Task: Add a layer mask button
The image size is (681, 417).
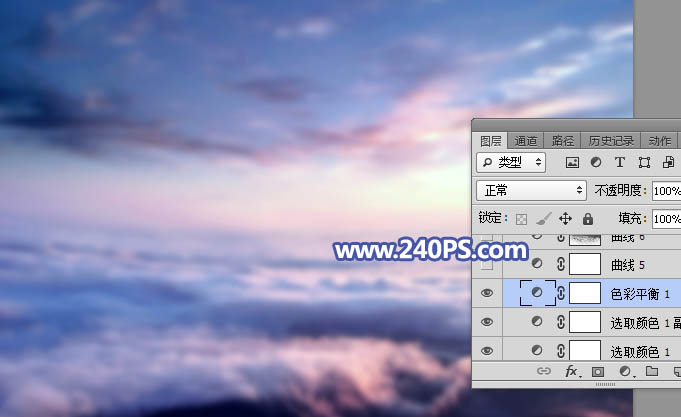Action: (598, 371)
